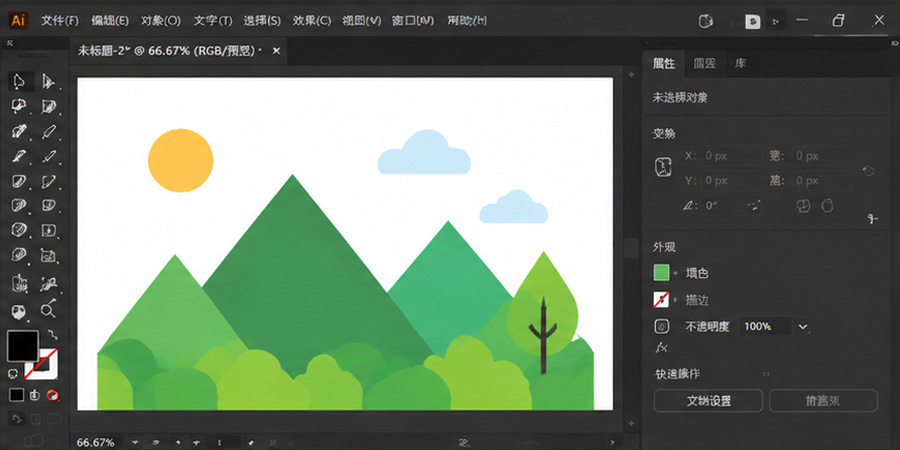Click the constrain proportions link icon
This screenshot has width=900, height=450.
tap(868, 170)
